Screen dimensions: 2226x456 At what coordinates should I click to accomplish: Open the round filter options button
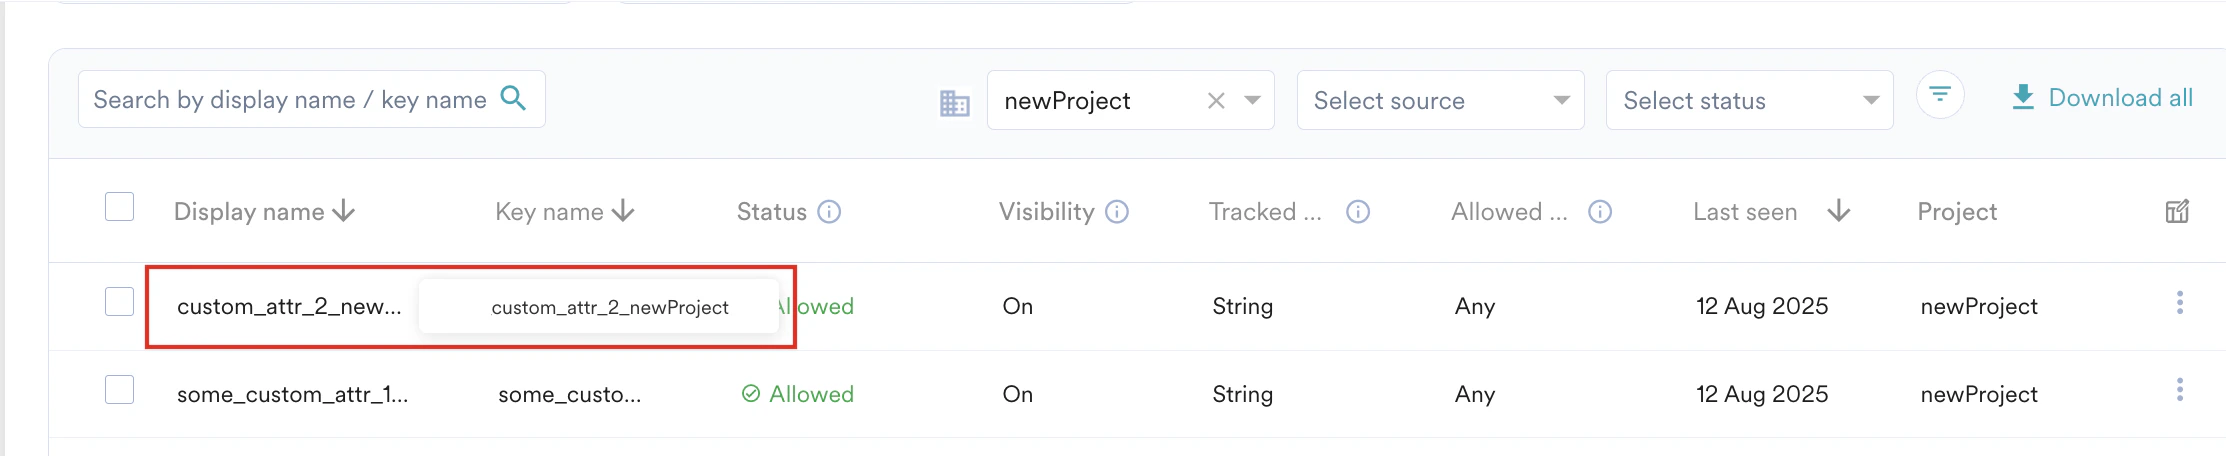click(1940, 96)
